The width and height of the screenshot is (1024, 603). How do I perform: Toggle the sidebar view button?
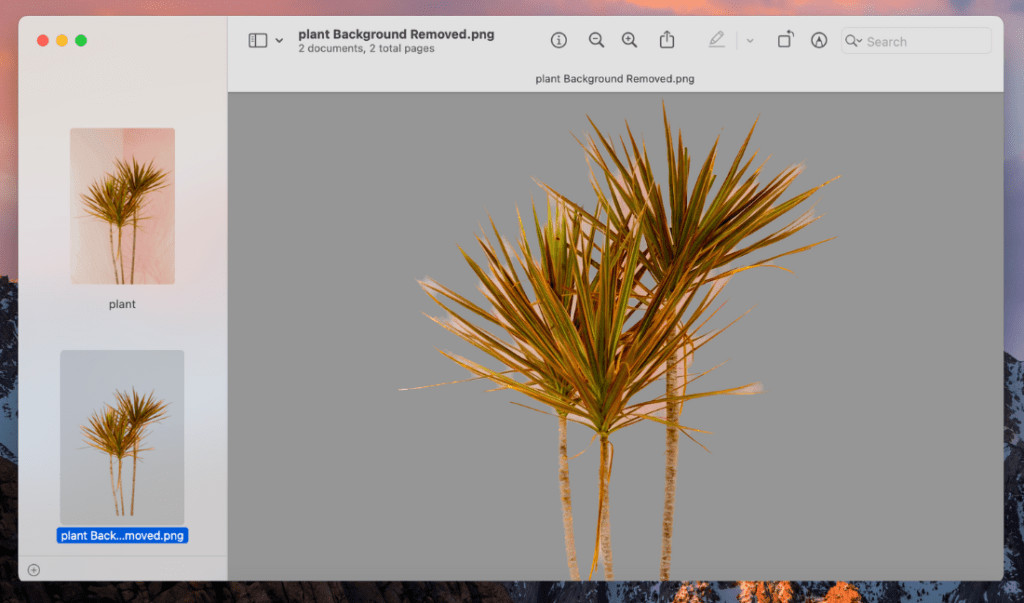click(257, 41)
